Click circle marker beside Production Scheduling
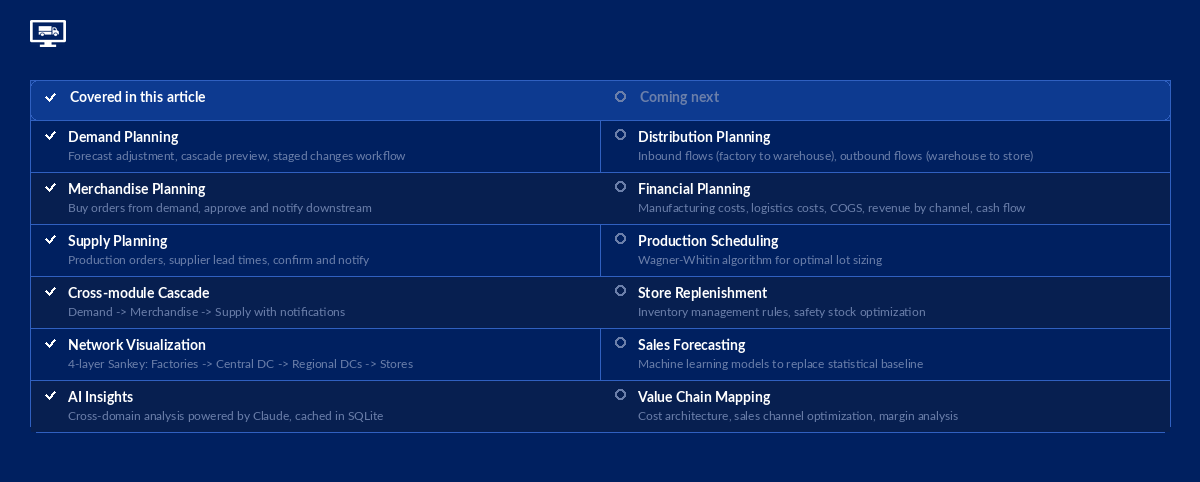 click(x=620, y=238)
